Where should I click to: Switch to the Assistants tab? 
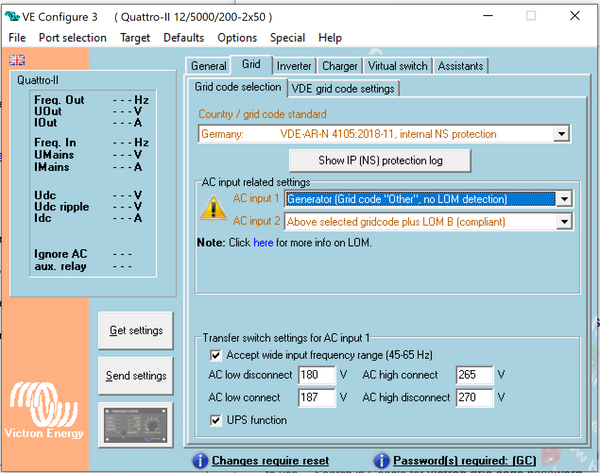pos(460,66)
